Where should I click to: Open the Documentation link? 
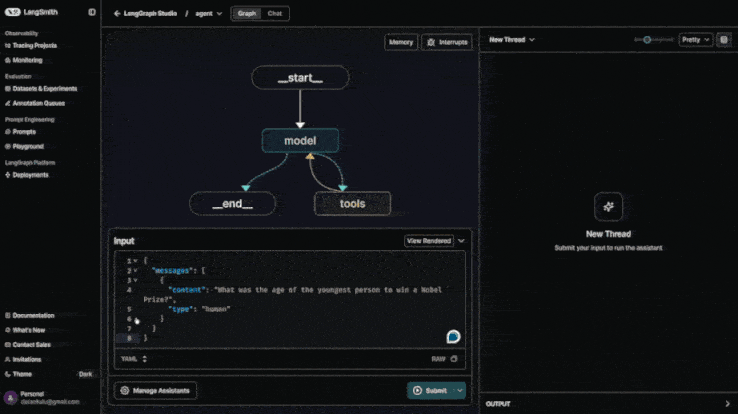(x=33, y=316)
